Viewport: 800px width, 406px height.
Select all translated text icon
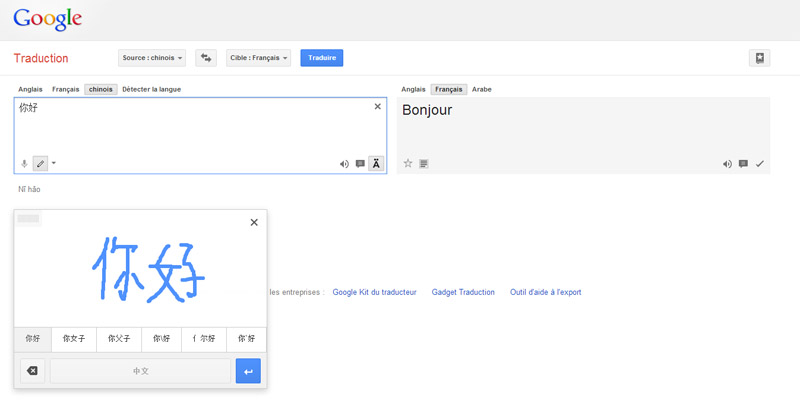[x=423, y=164]
